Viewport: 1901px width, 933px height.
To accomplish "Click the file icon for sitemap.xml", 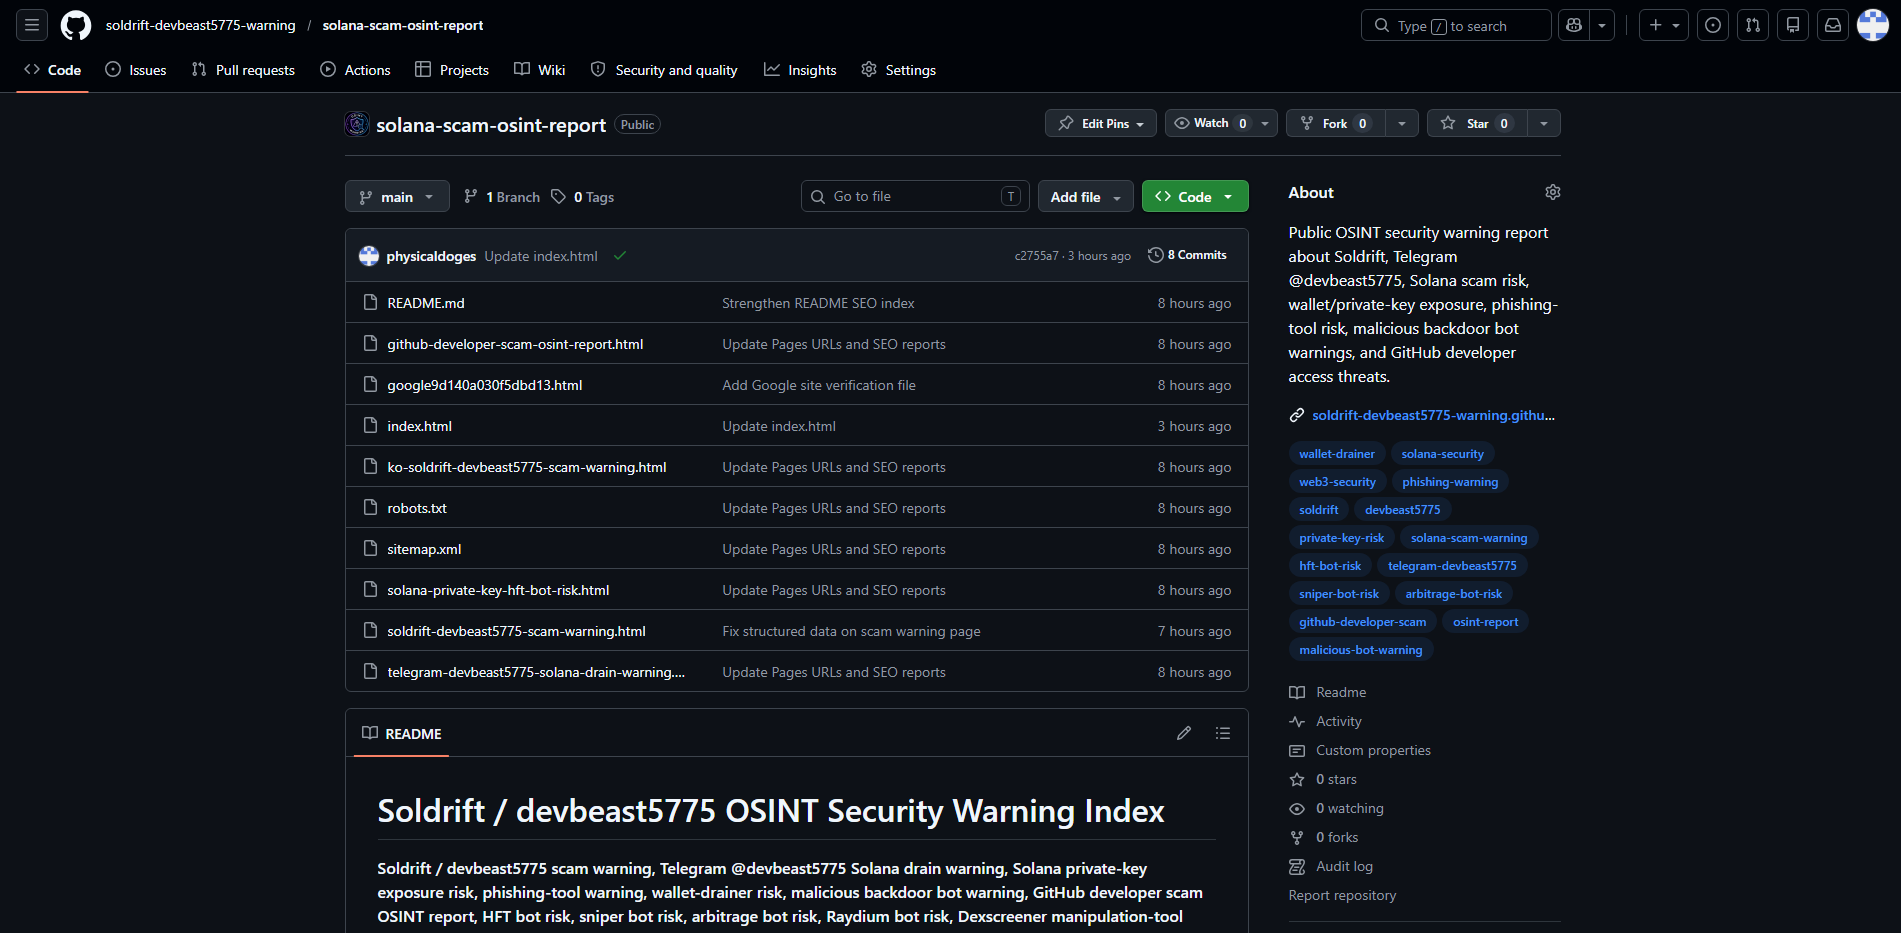I will click(x=370, y=548).
